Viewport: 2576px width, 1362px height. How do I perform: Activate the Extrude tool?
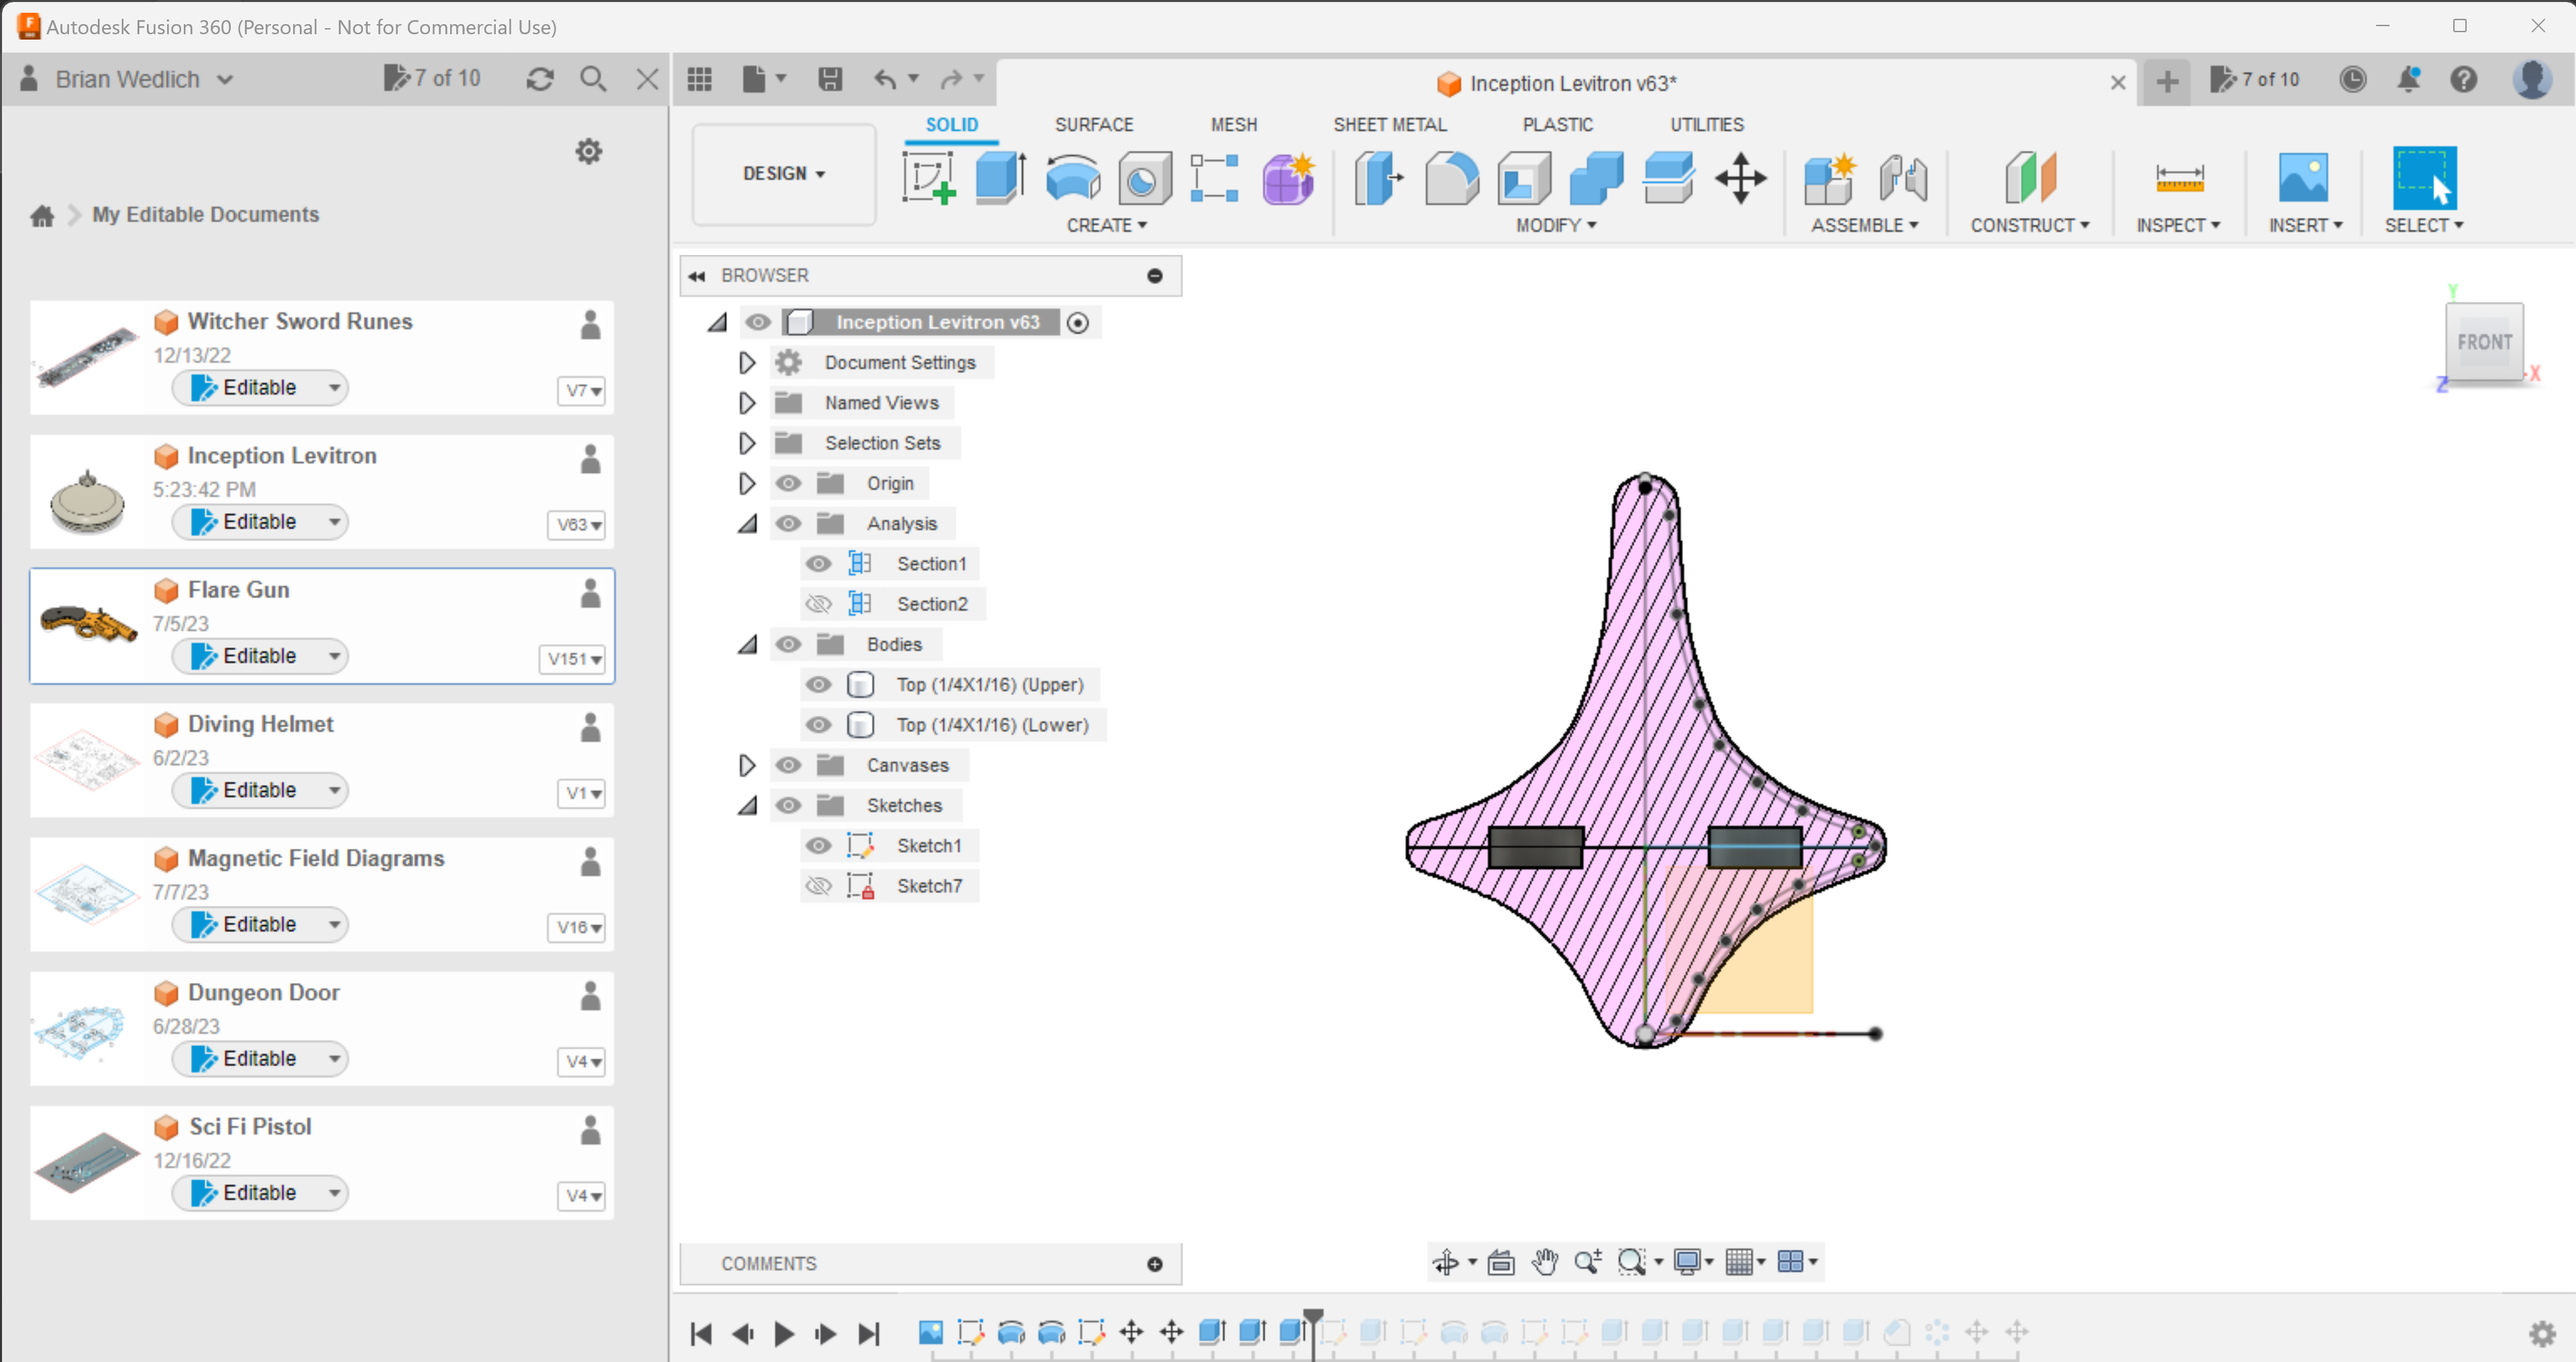pyautogui.click(x=999, y=178)
